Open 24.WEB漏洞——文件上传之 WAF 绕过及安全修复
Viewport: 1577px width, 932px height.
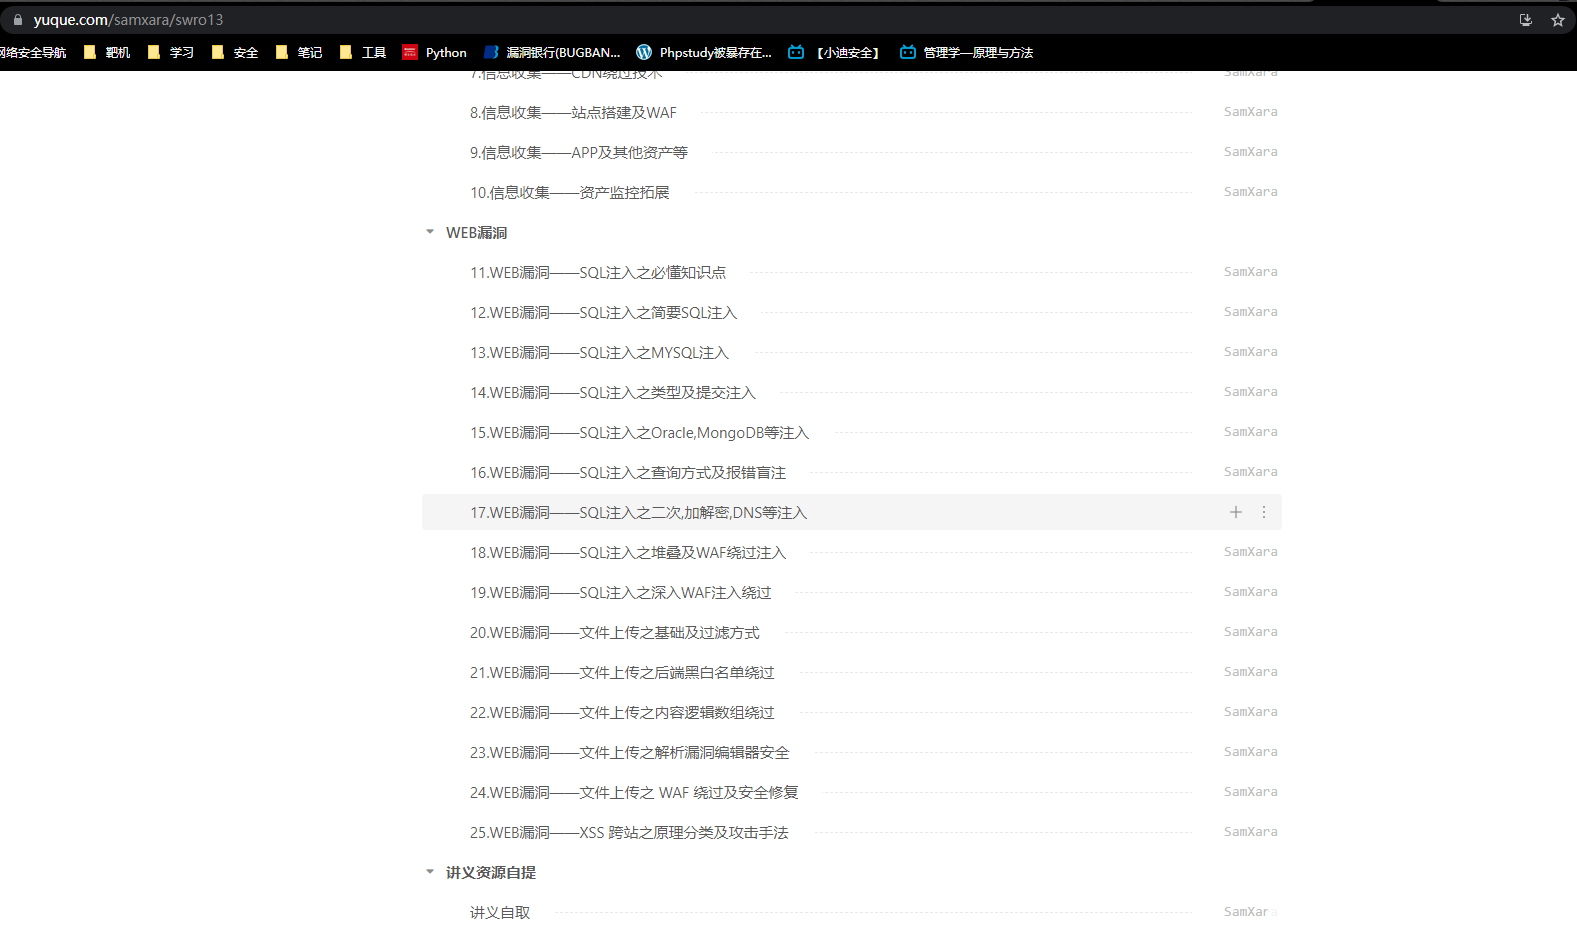(634, 793)
